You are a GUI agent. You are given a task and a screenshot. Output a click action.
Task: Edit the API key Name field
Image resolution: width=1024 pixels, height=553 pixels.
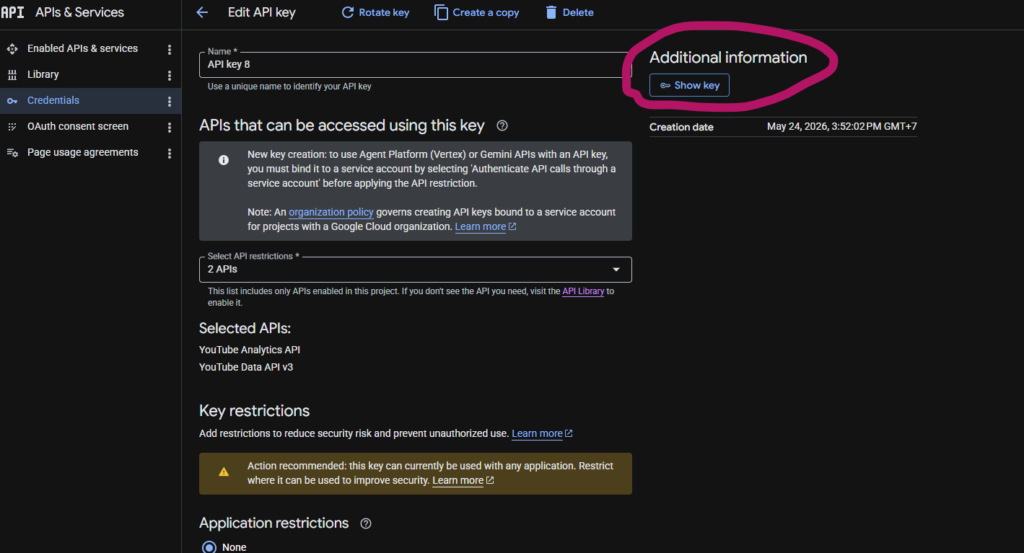pyautogui.click(x=415, y=65)
